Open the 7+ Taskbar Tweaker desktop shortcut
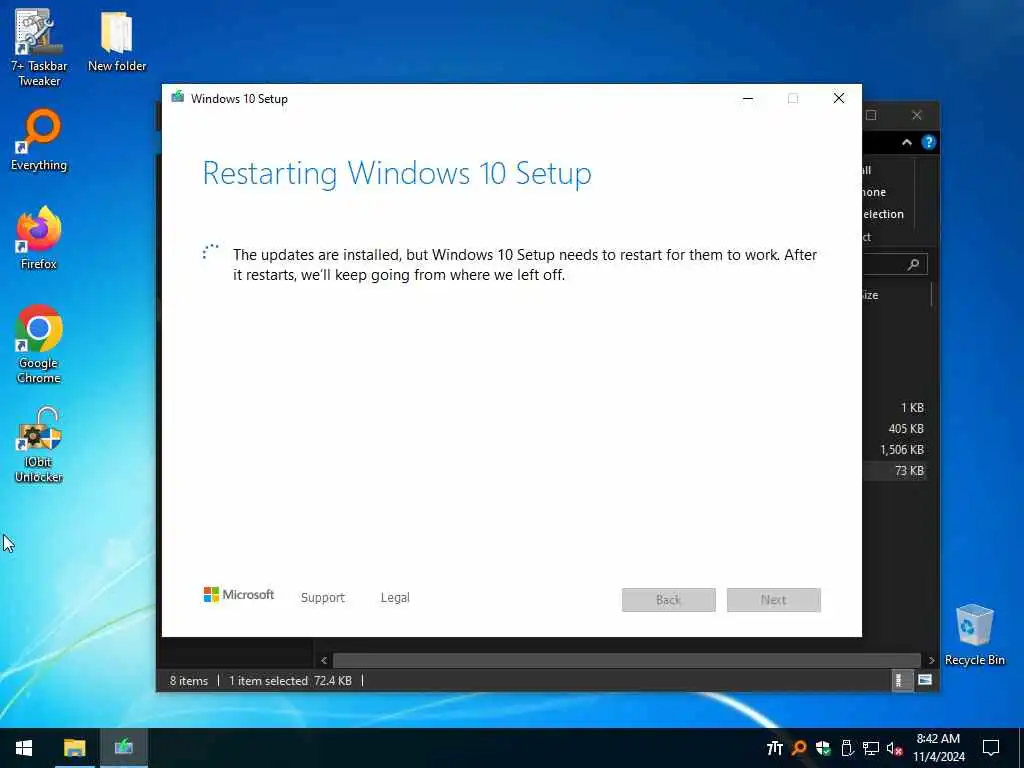 pyautogui.click(x=39, y=49)
